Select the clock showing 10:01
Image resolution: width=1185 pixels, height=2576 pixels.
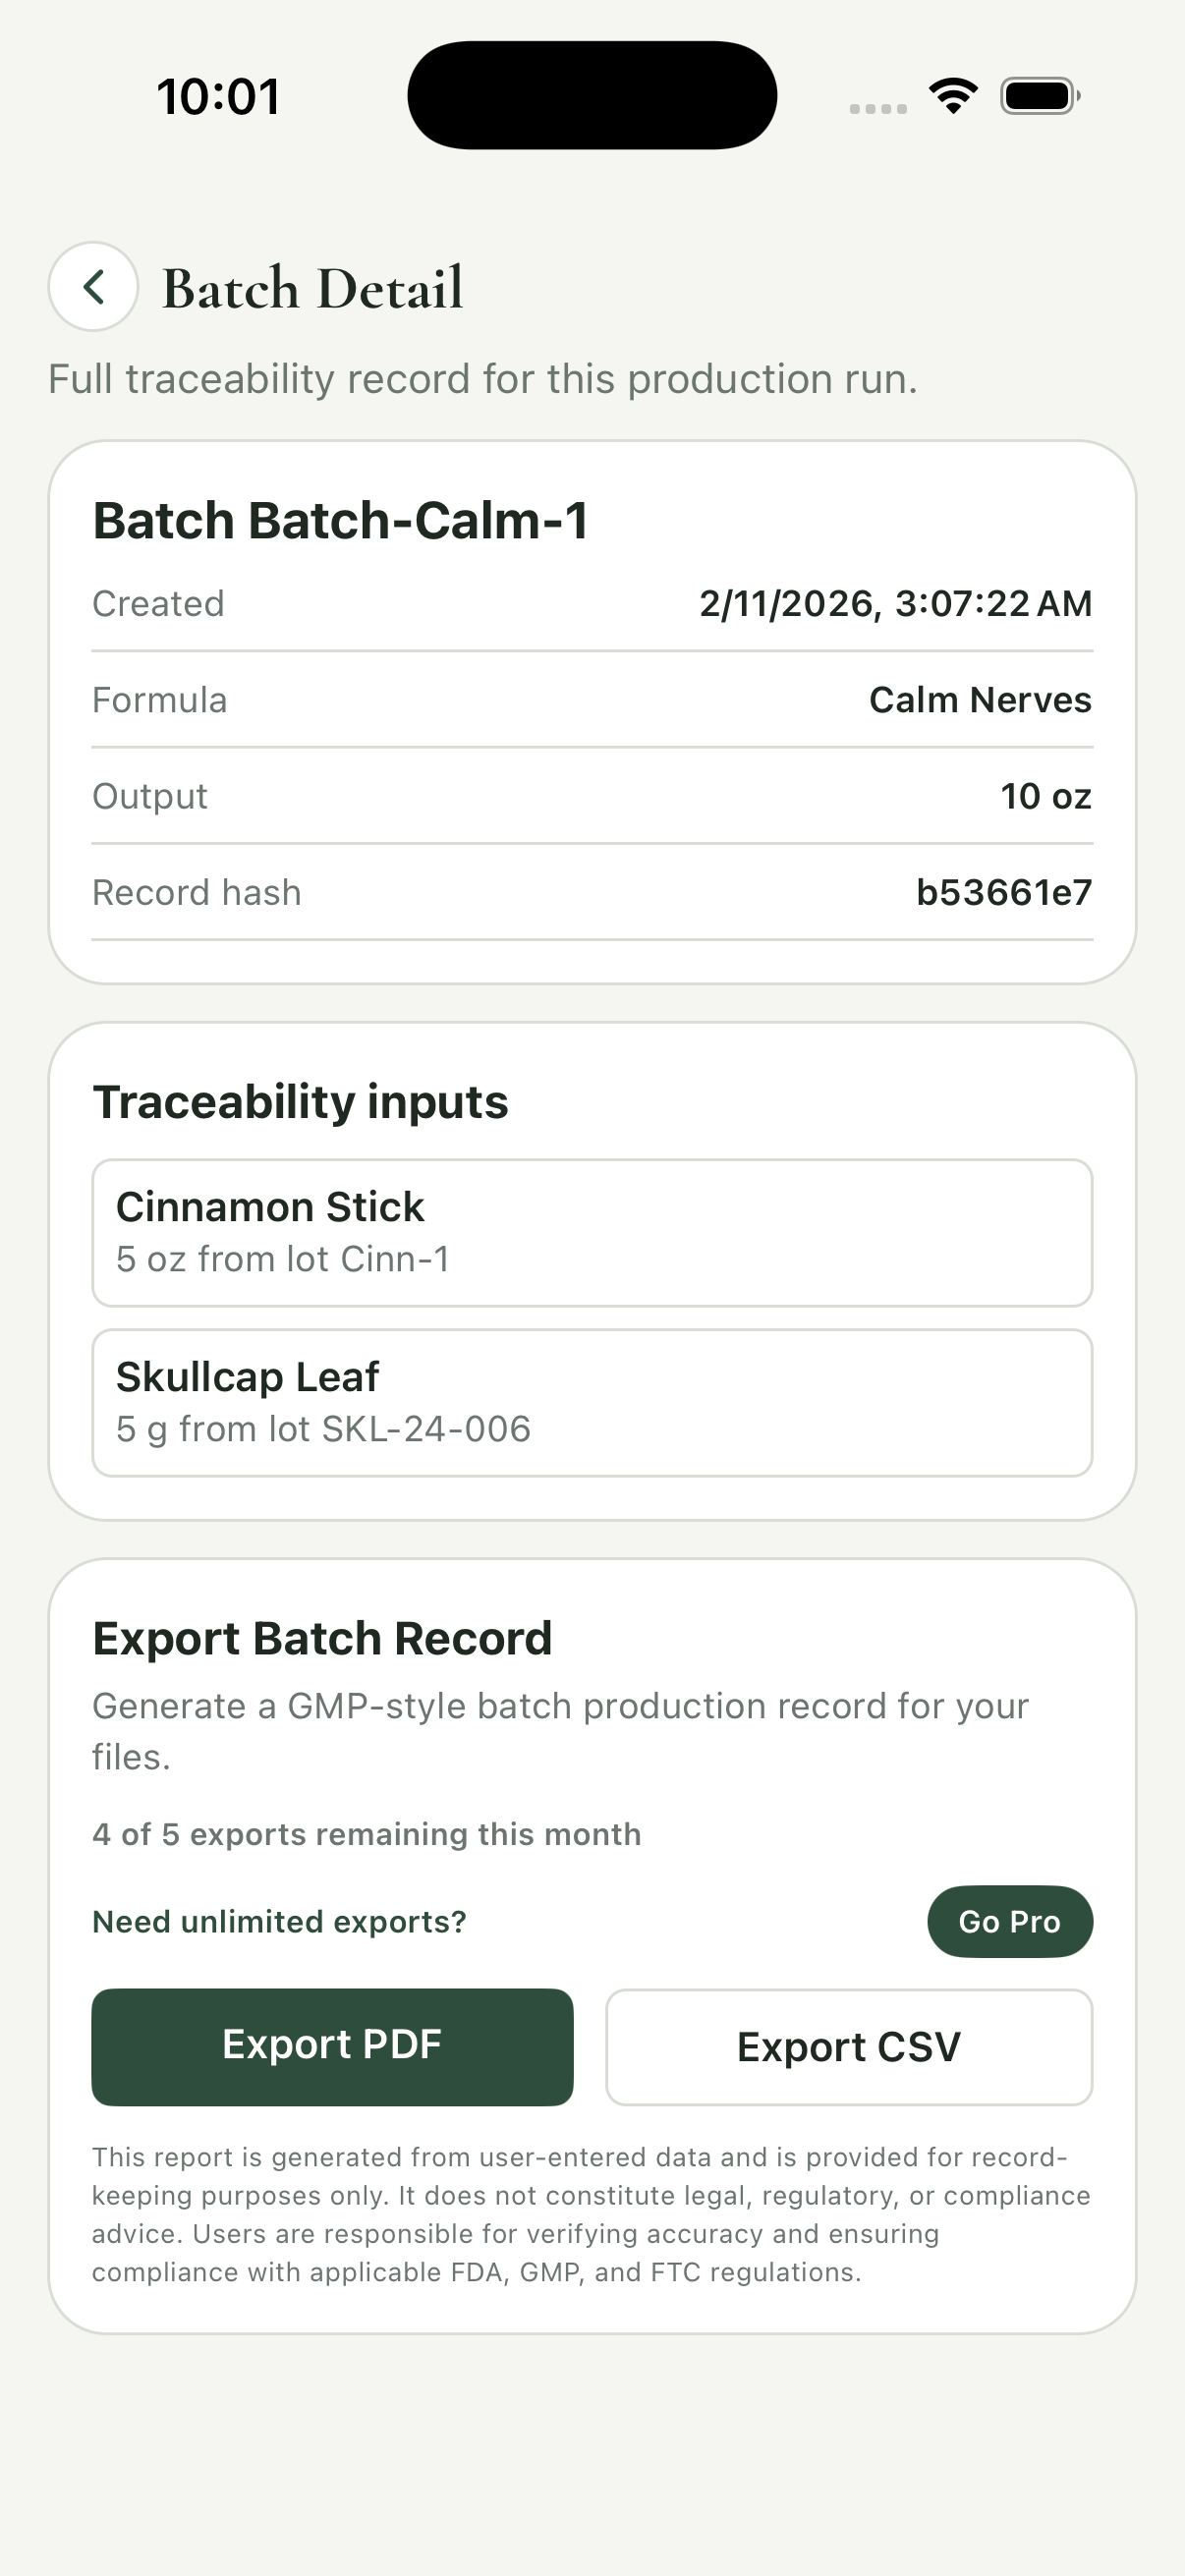coord(218,93)
